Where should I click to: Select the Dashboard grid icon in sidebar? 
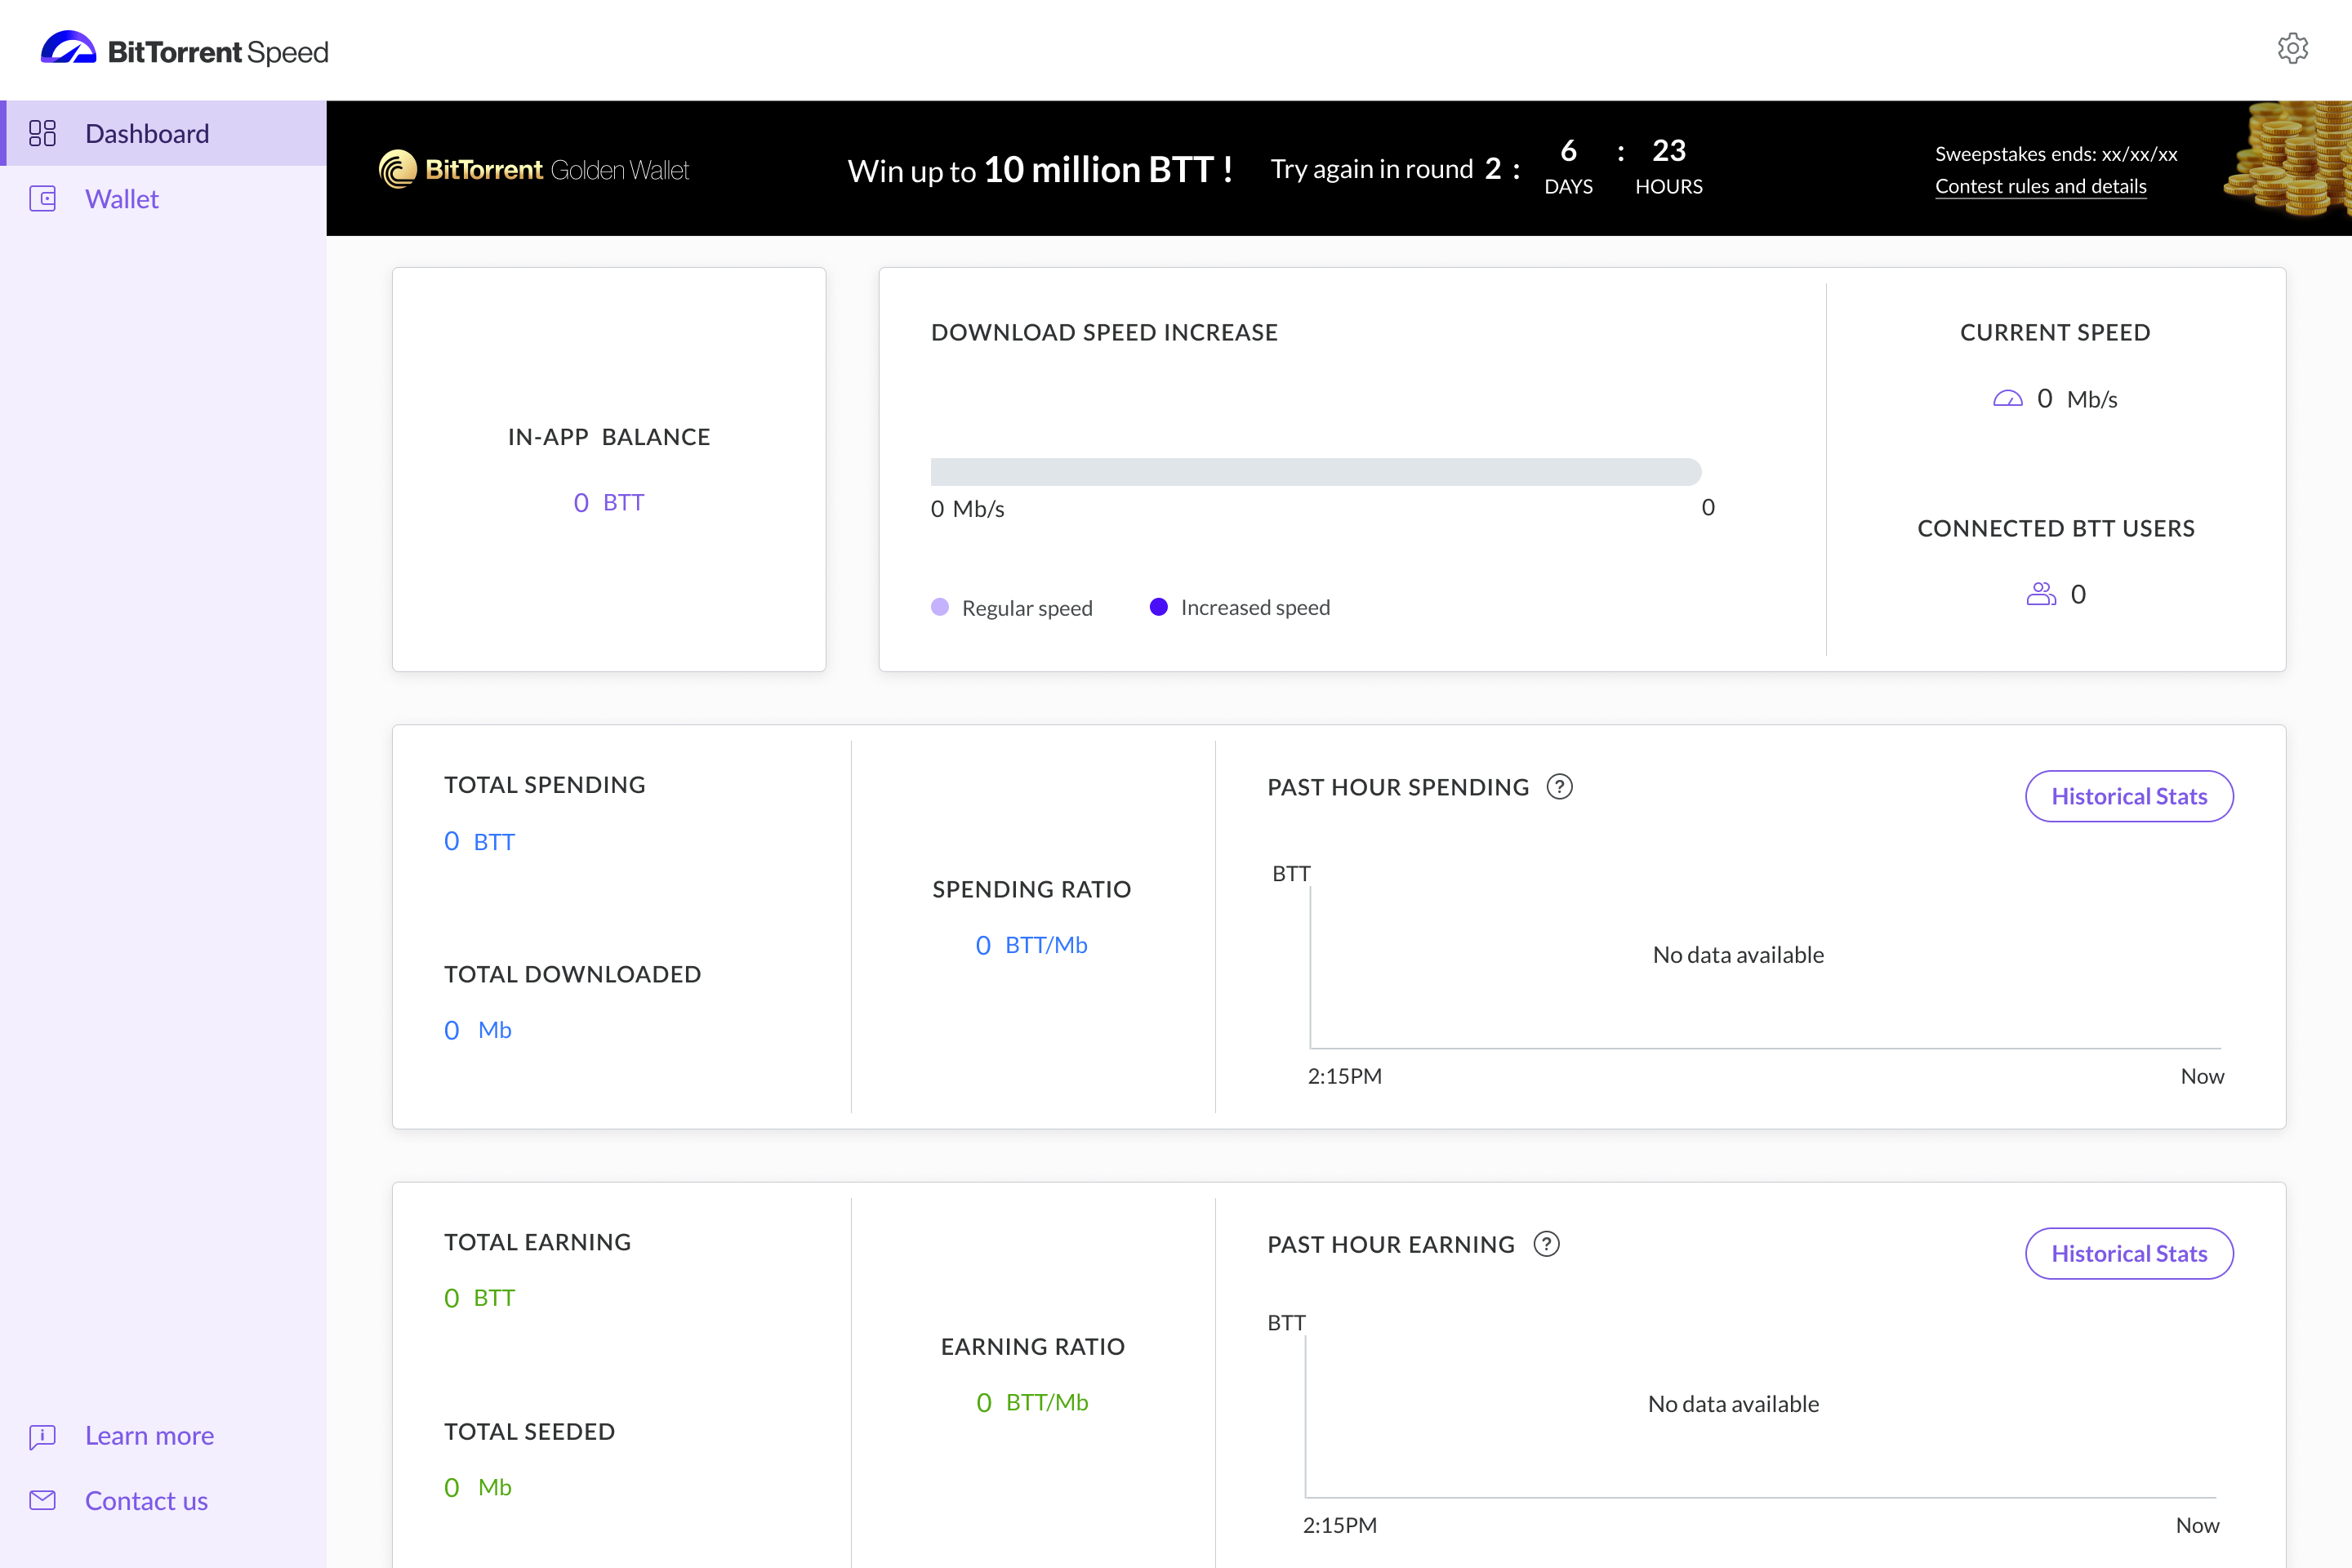pyautogui.click(x=43, y=132)
